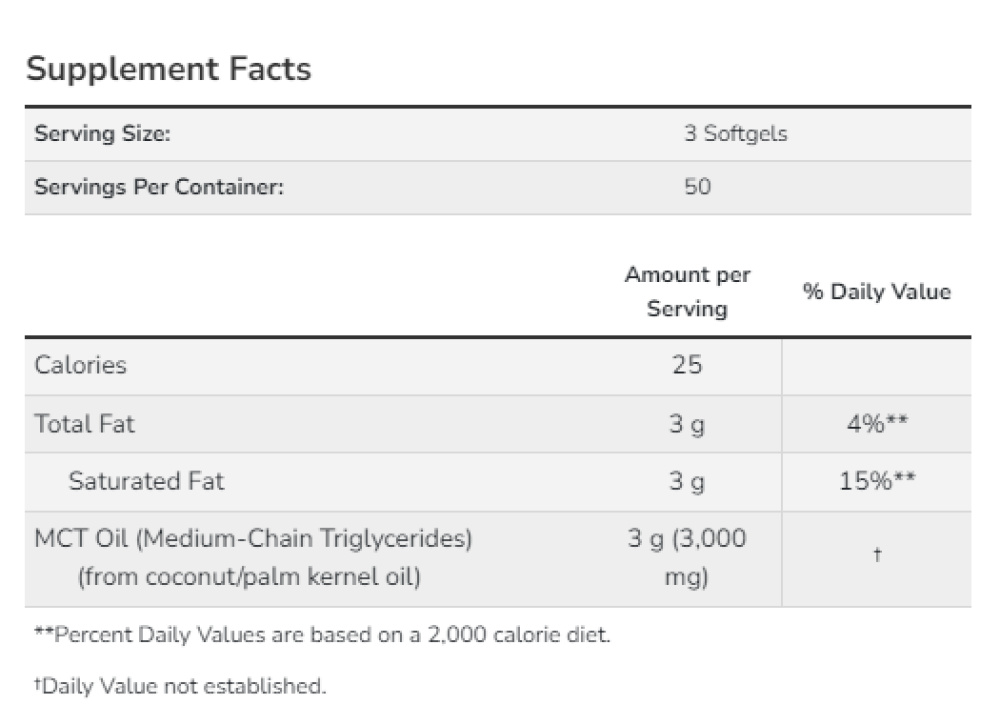
Task: Select the 3 g (3,000 mg) amount
Action: pyautogui.click(x=687, y=558)
